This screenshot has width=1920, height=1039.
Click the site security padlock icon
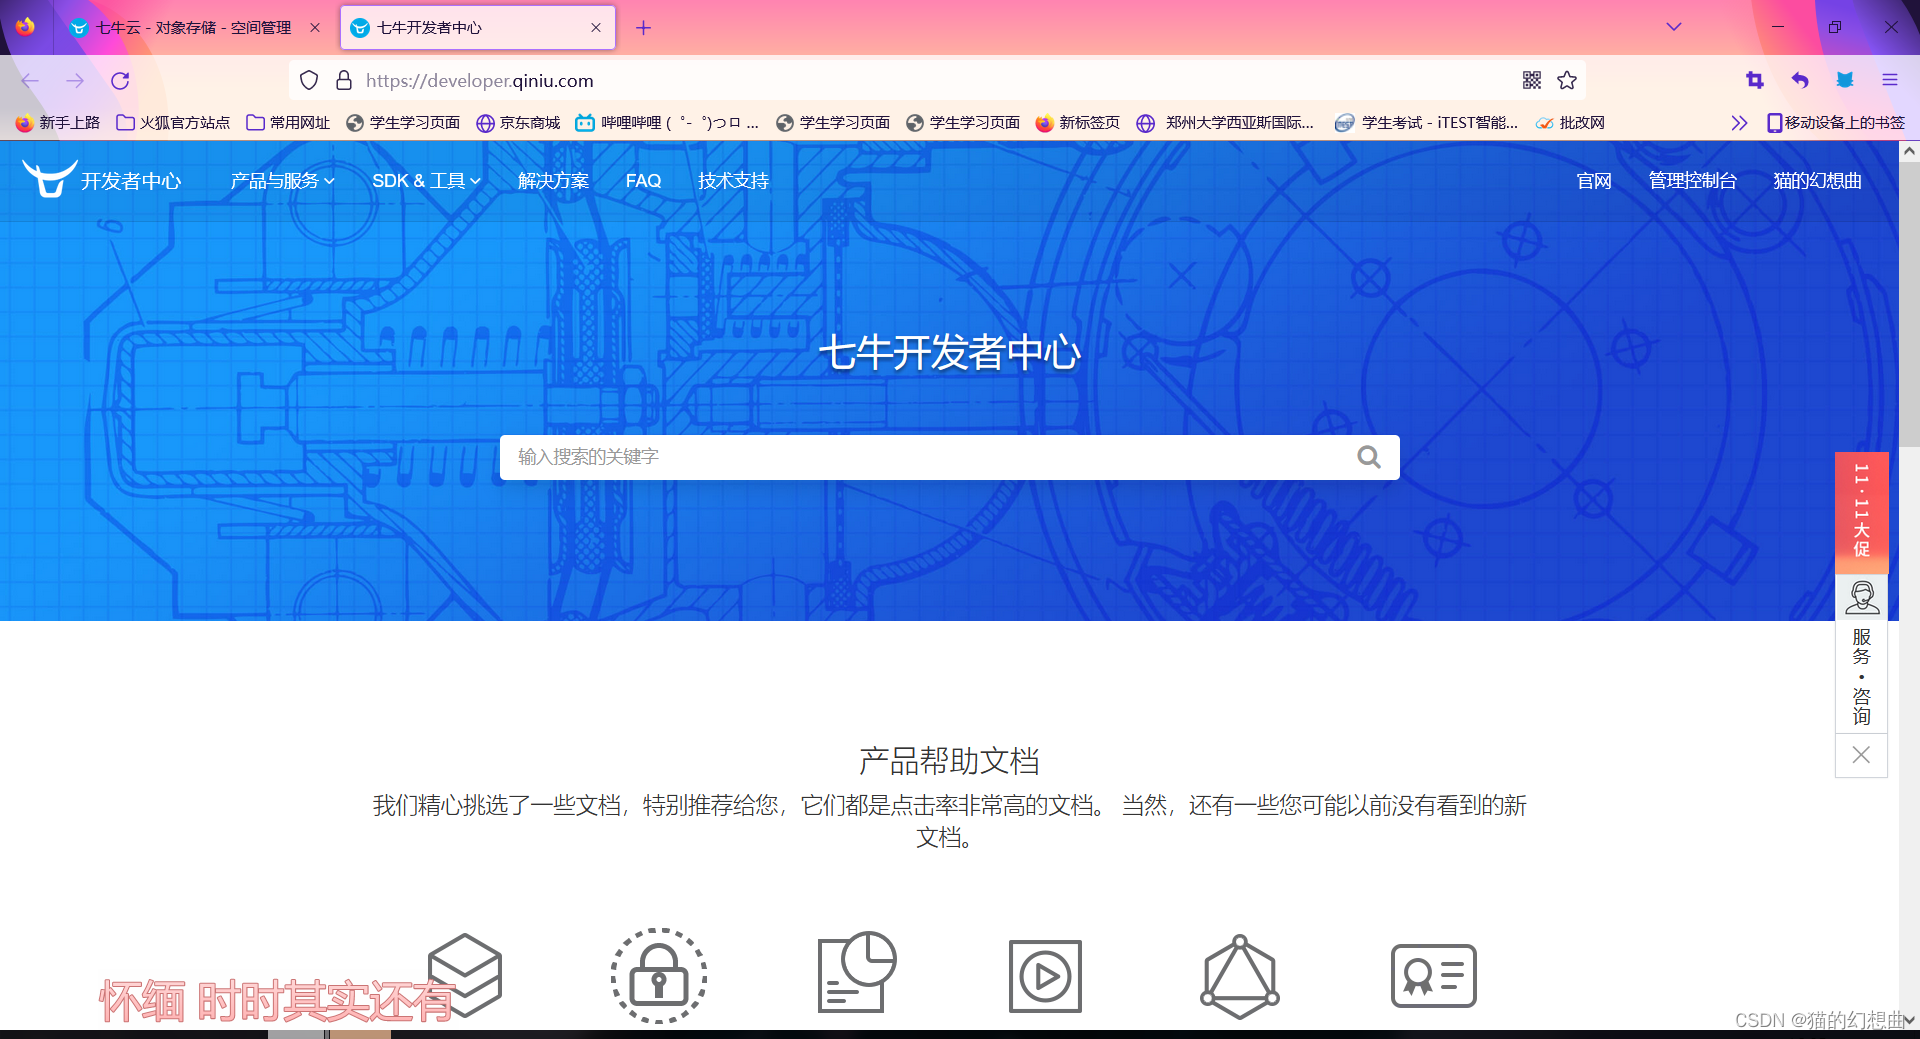[x=344, y=80]
